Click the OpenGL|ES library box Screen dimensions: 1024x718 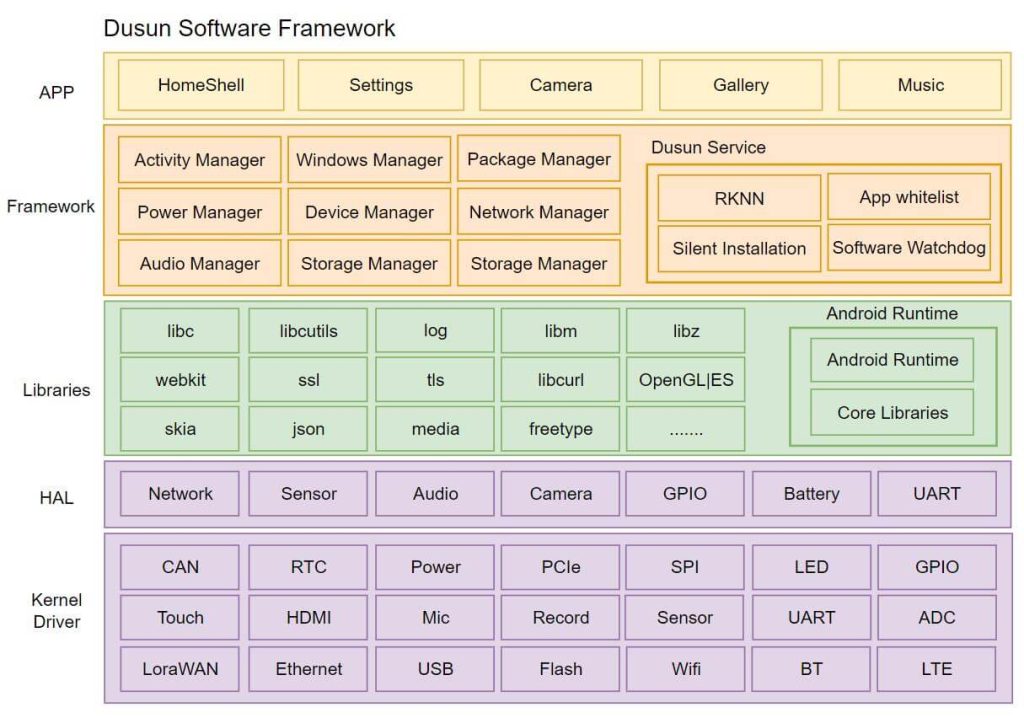(686, 380)
